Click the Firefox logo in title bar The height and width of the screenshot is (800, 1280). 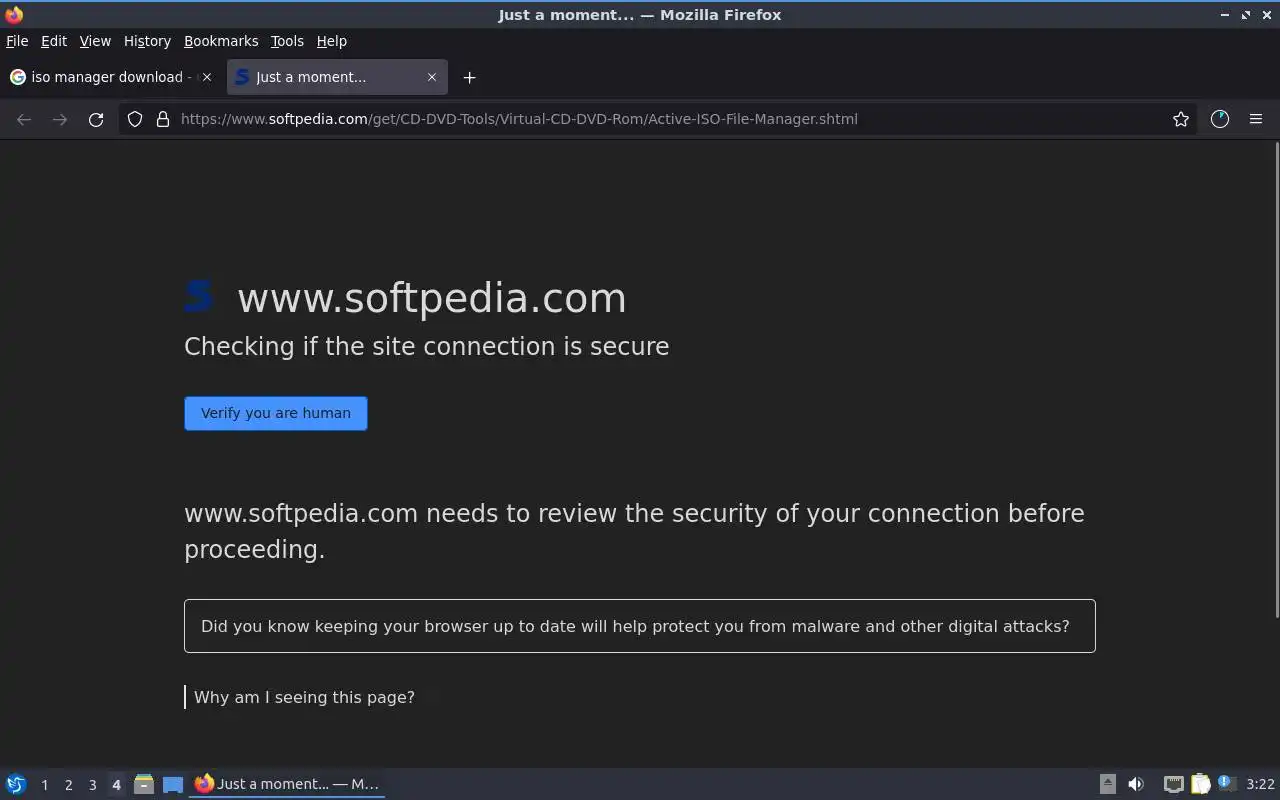(x=14, y=14)
